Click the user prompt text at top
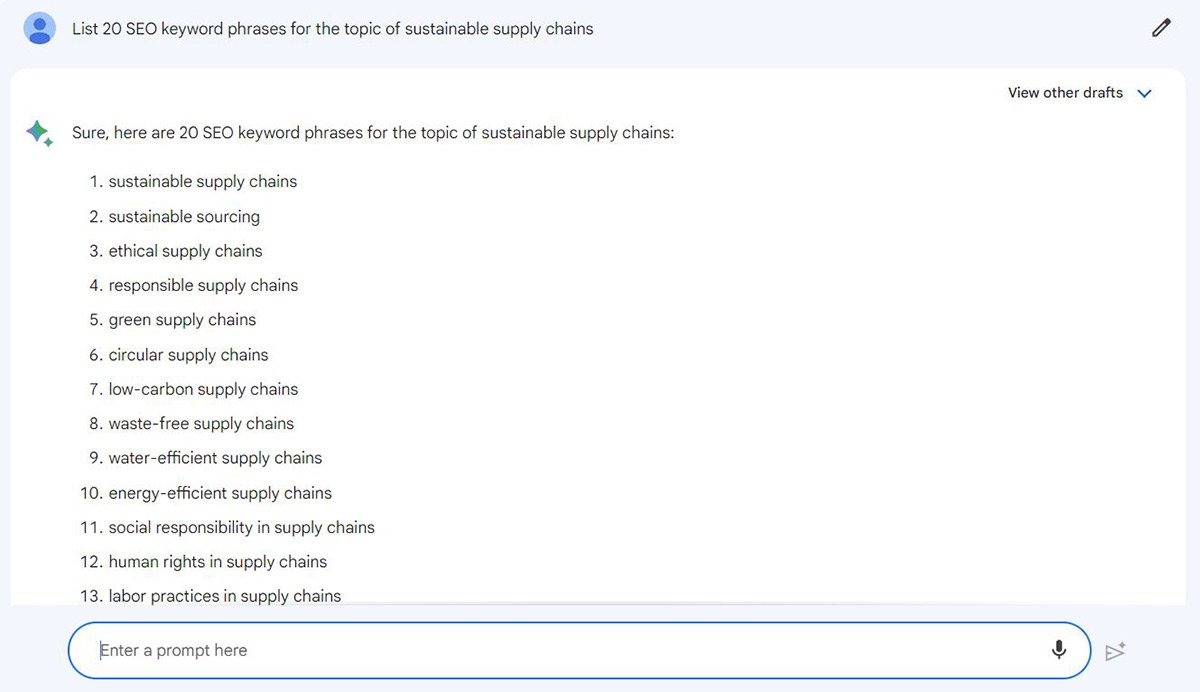 pos(332,29)
